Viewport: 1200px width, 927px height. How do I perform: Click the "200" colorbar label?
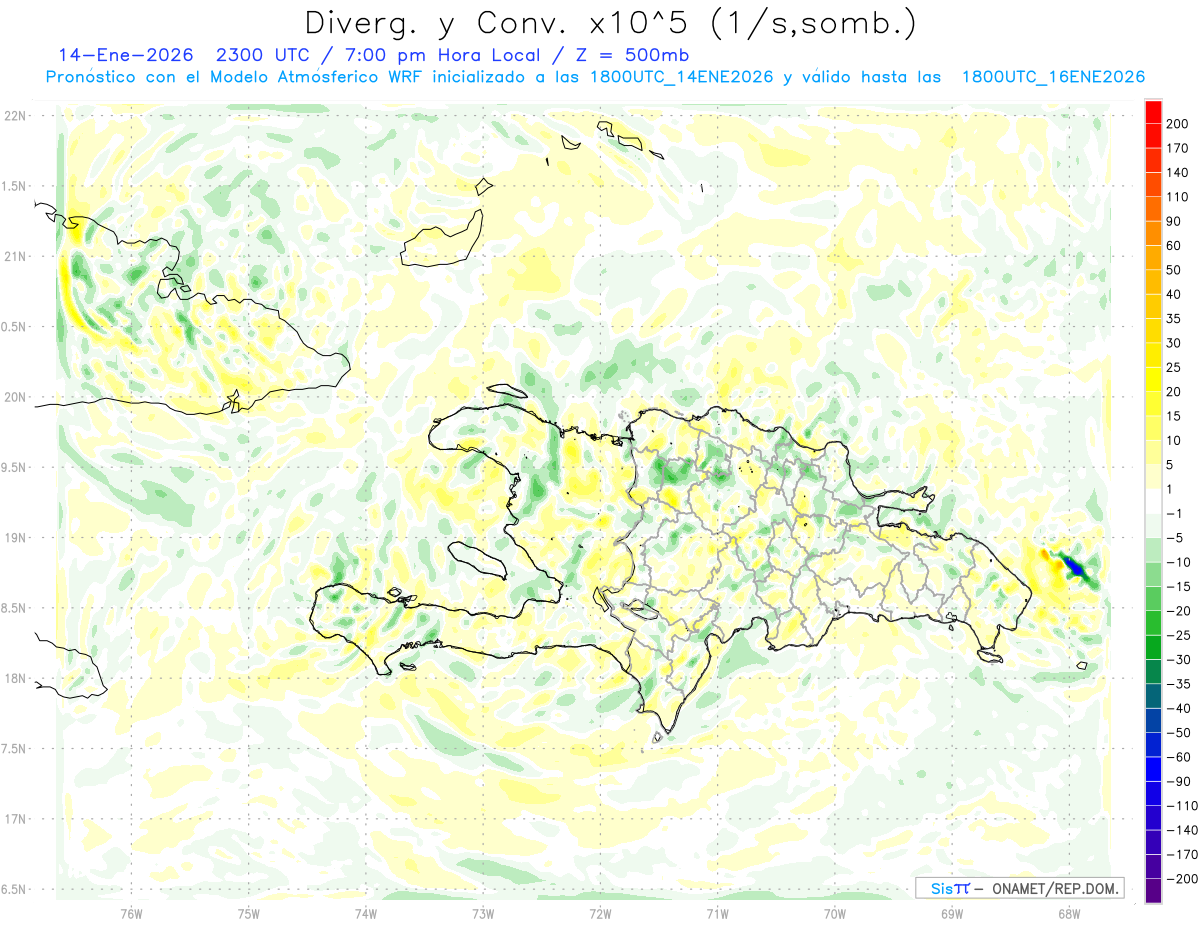[1178, 124]
